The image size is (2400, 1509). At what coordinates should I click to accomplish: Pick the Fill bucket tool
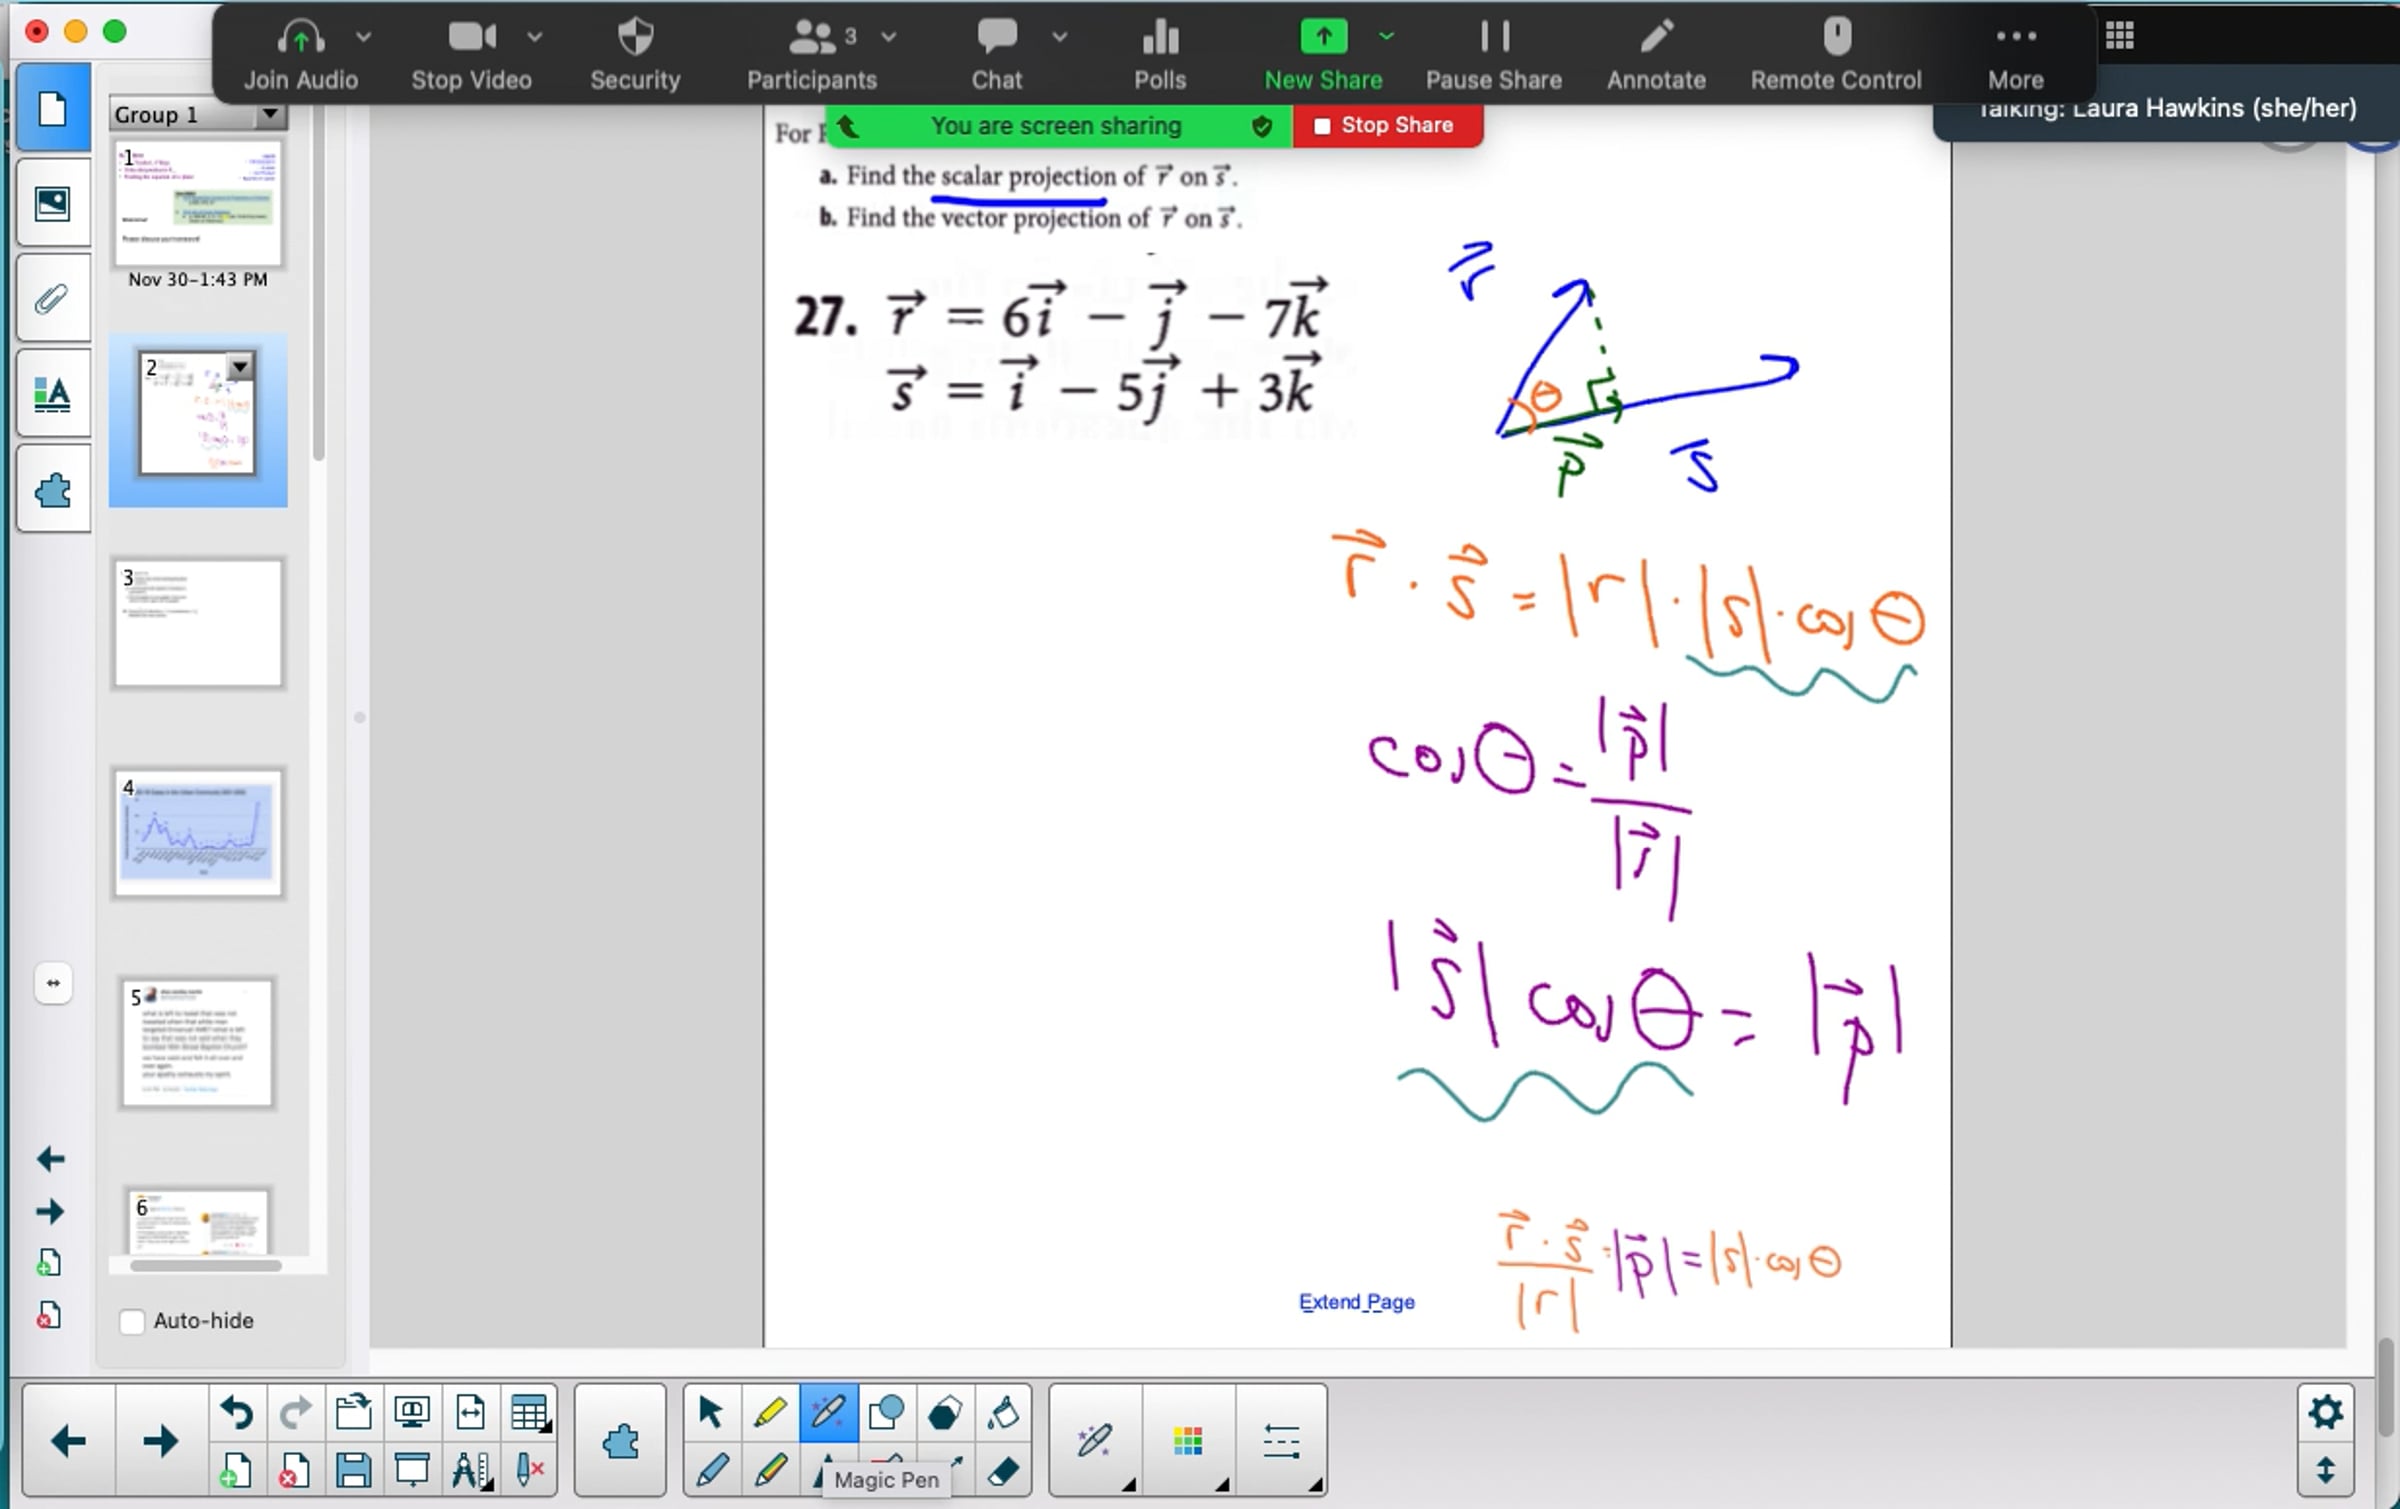(x=1002, y=1412)
